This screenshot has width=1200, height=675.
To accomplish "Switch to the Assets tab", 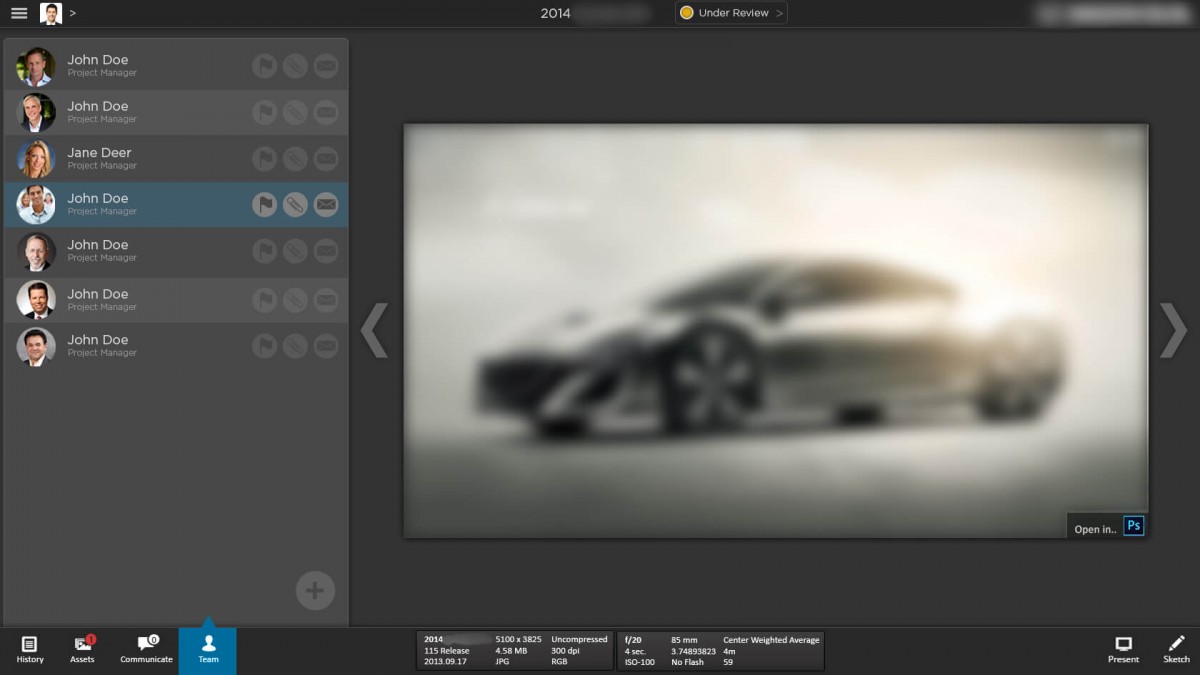I will pos(82,648).
